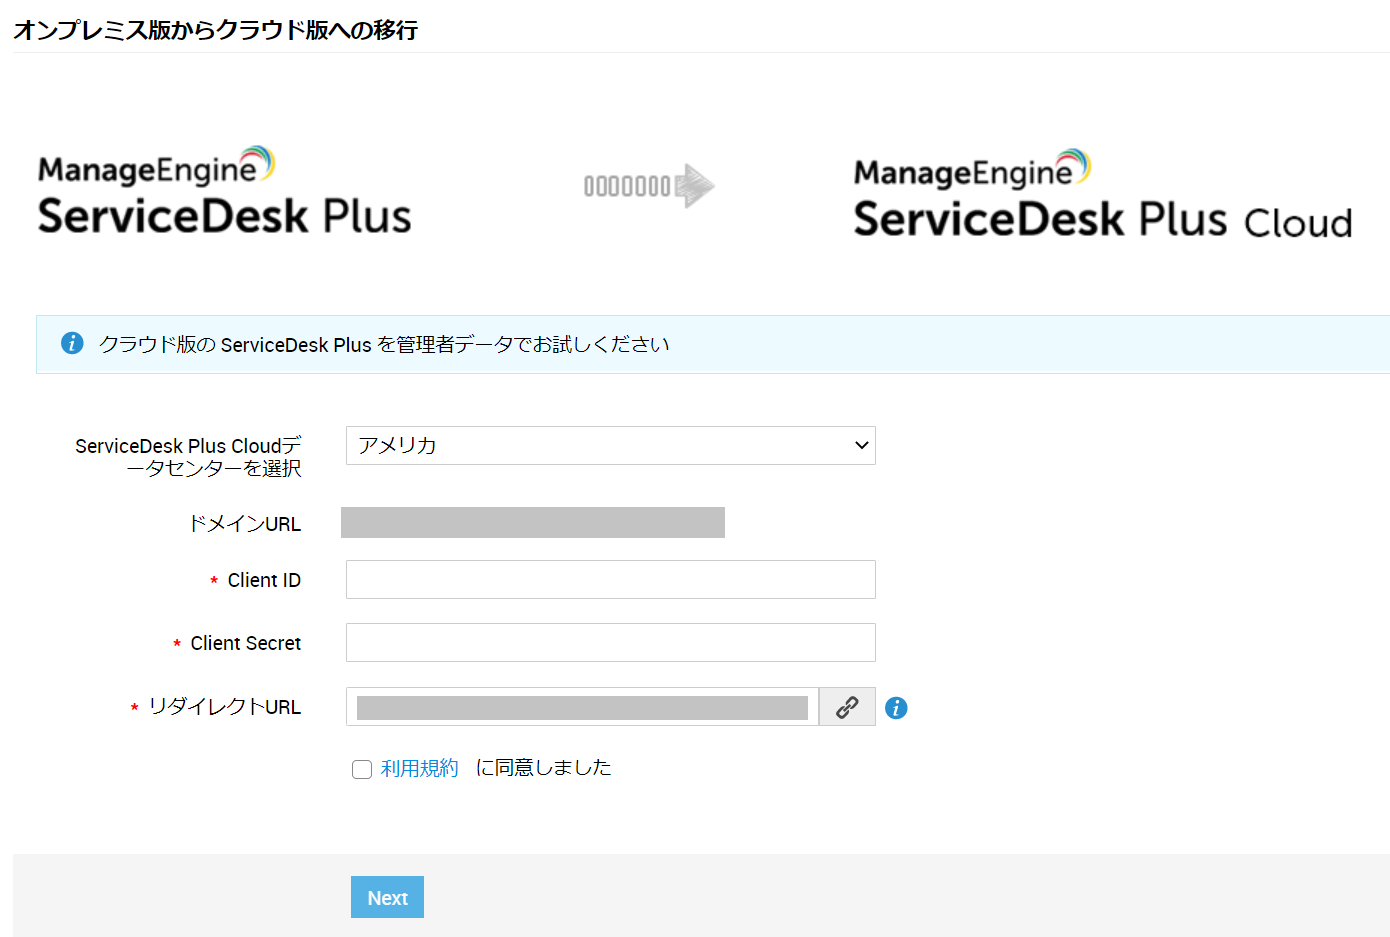Click the link icon beside redirect URL
1390x937 pixels.
pyautogui.click(x=847, y=707)
